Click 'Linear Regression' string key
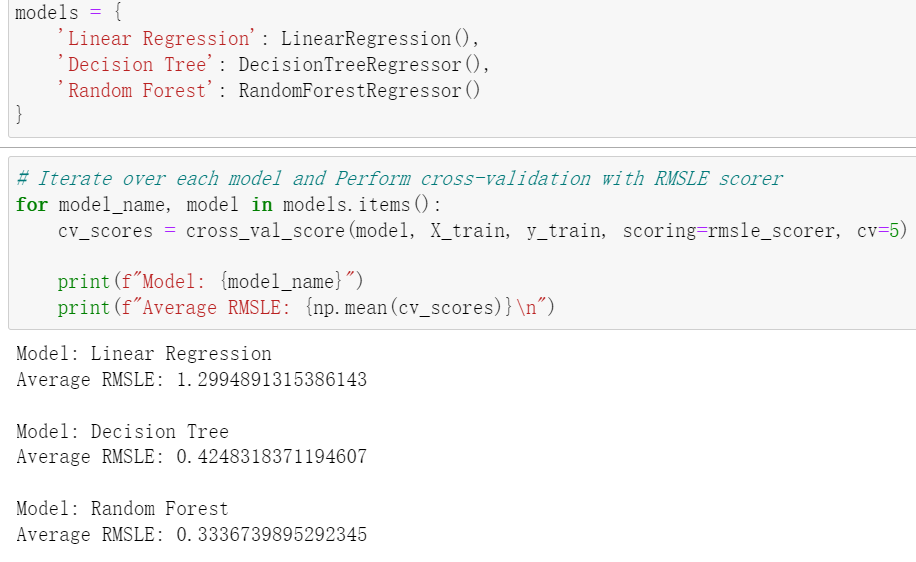The height and width of the screenshot is (562, 916). (157, 38)
